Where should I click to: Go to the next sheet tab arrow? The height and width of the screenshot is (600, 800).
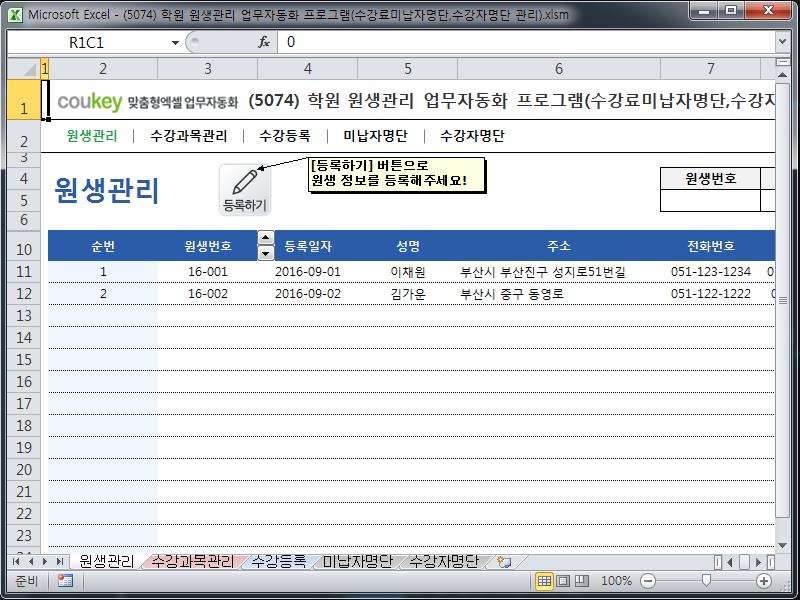point(45,562)
